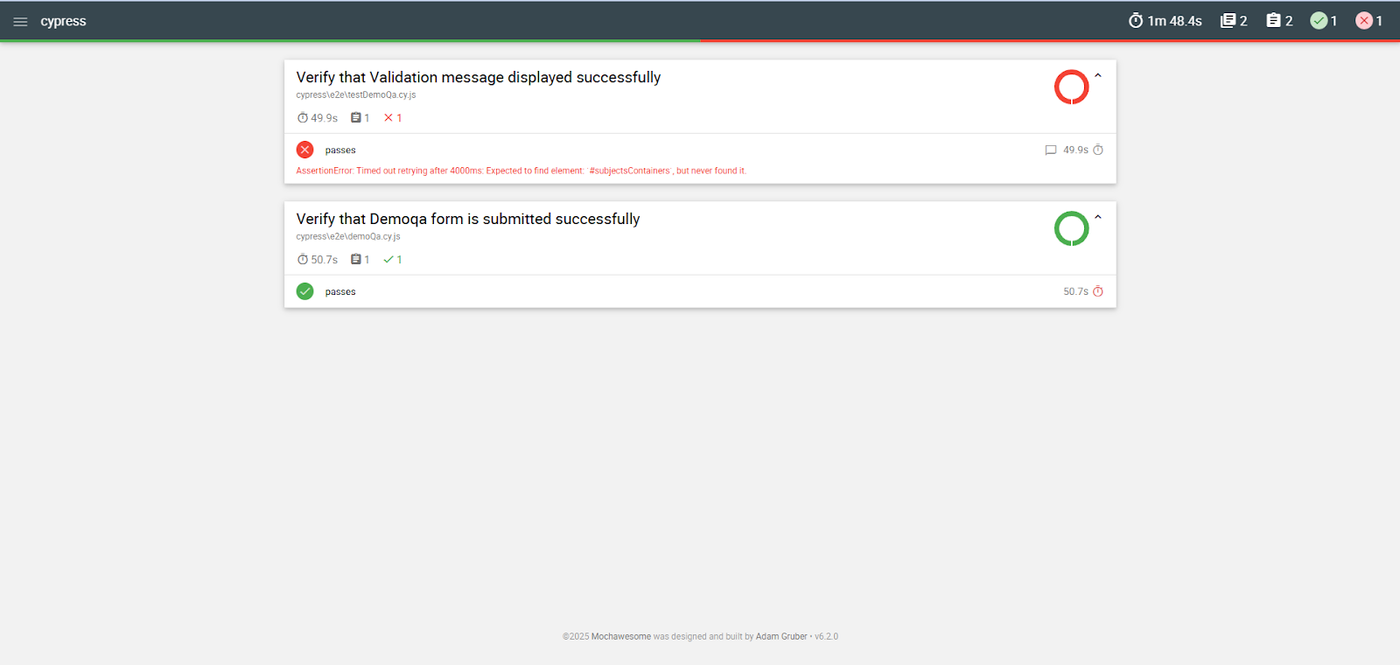Click the "Verify that Demoqa form is submitted successfully" title
The width and height of the screenshot is (1400, 665).
point(468,219)
